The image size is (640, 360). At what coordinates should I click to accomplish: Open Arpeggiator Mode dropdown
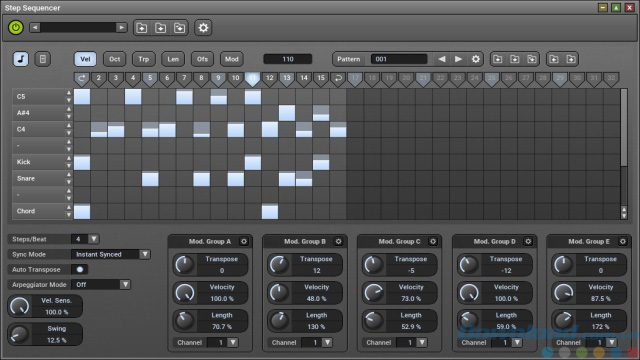pyautogui.click(x=125, y=284)
